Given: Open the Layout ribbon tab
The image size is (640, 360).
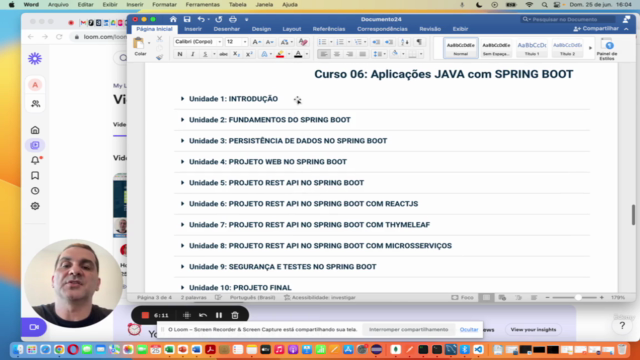Looking at the screenshot, I should click(291, 29).
